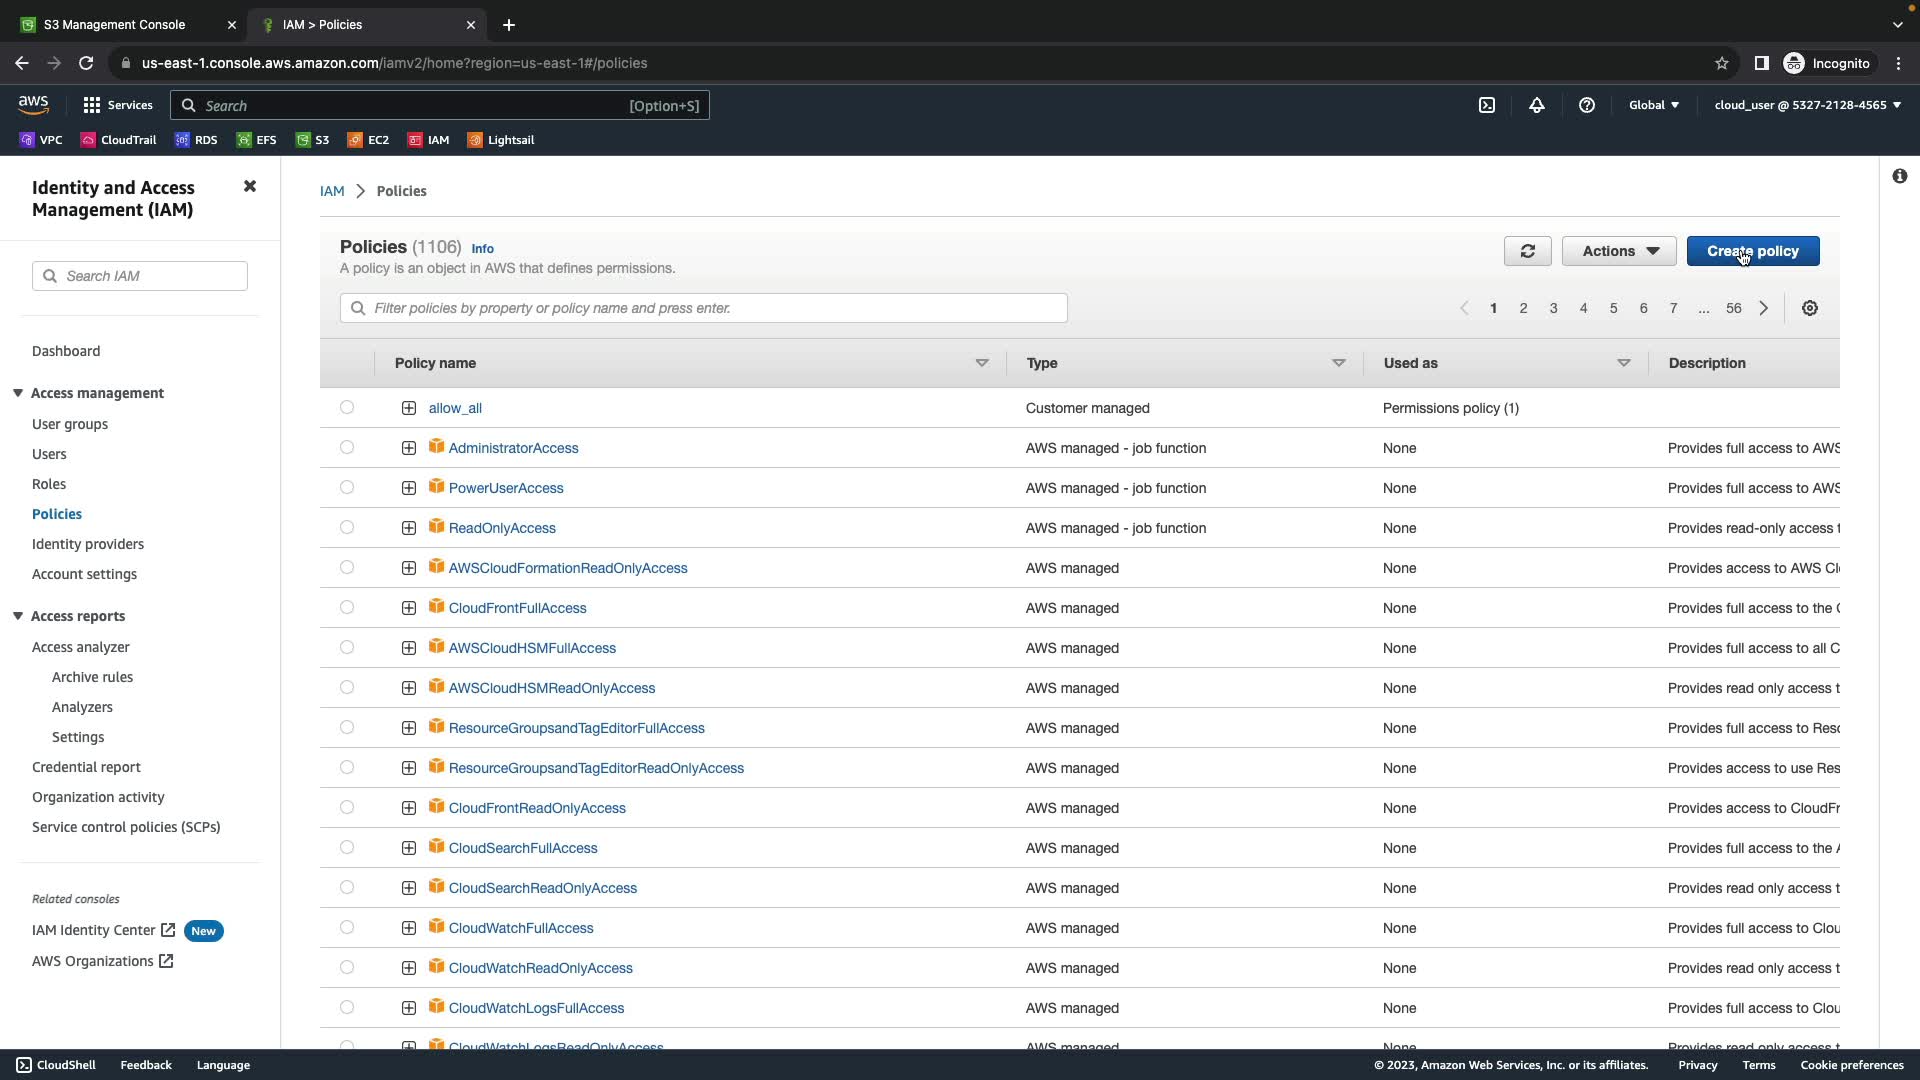Image resolution: width=1920 pixels, height=1080 pixels.
Task: Click the policy filter search field
Action: (x=703, y=308)
